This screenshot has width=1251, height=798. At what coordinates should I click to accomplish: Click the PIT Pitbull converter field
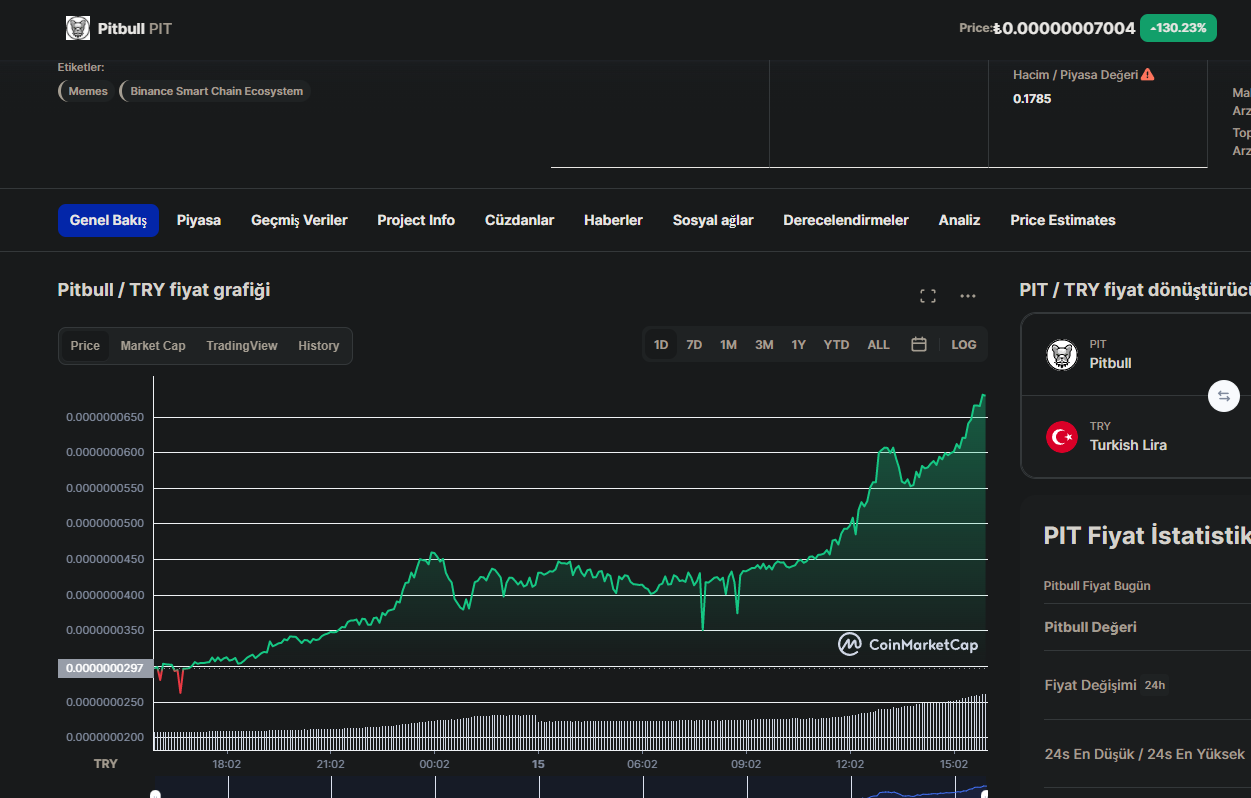(x=1136, y=354)
